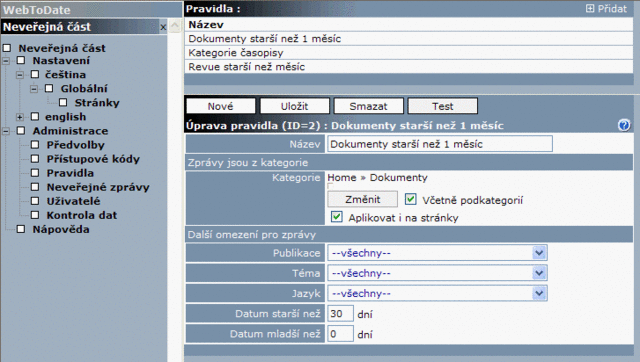Tick the Nápověda tree checkbox
640x362 pixels.
[x=21, y=229]
